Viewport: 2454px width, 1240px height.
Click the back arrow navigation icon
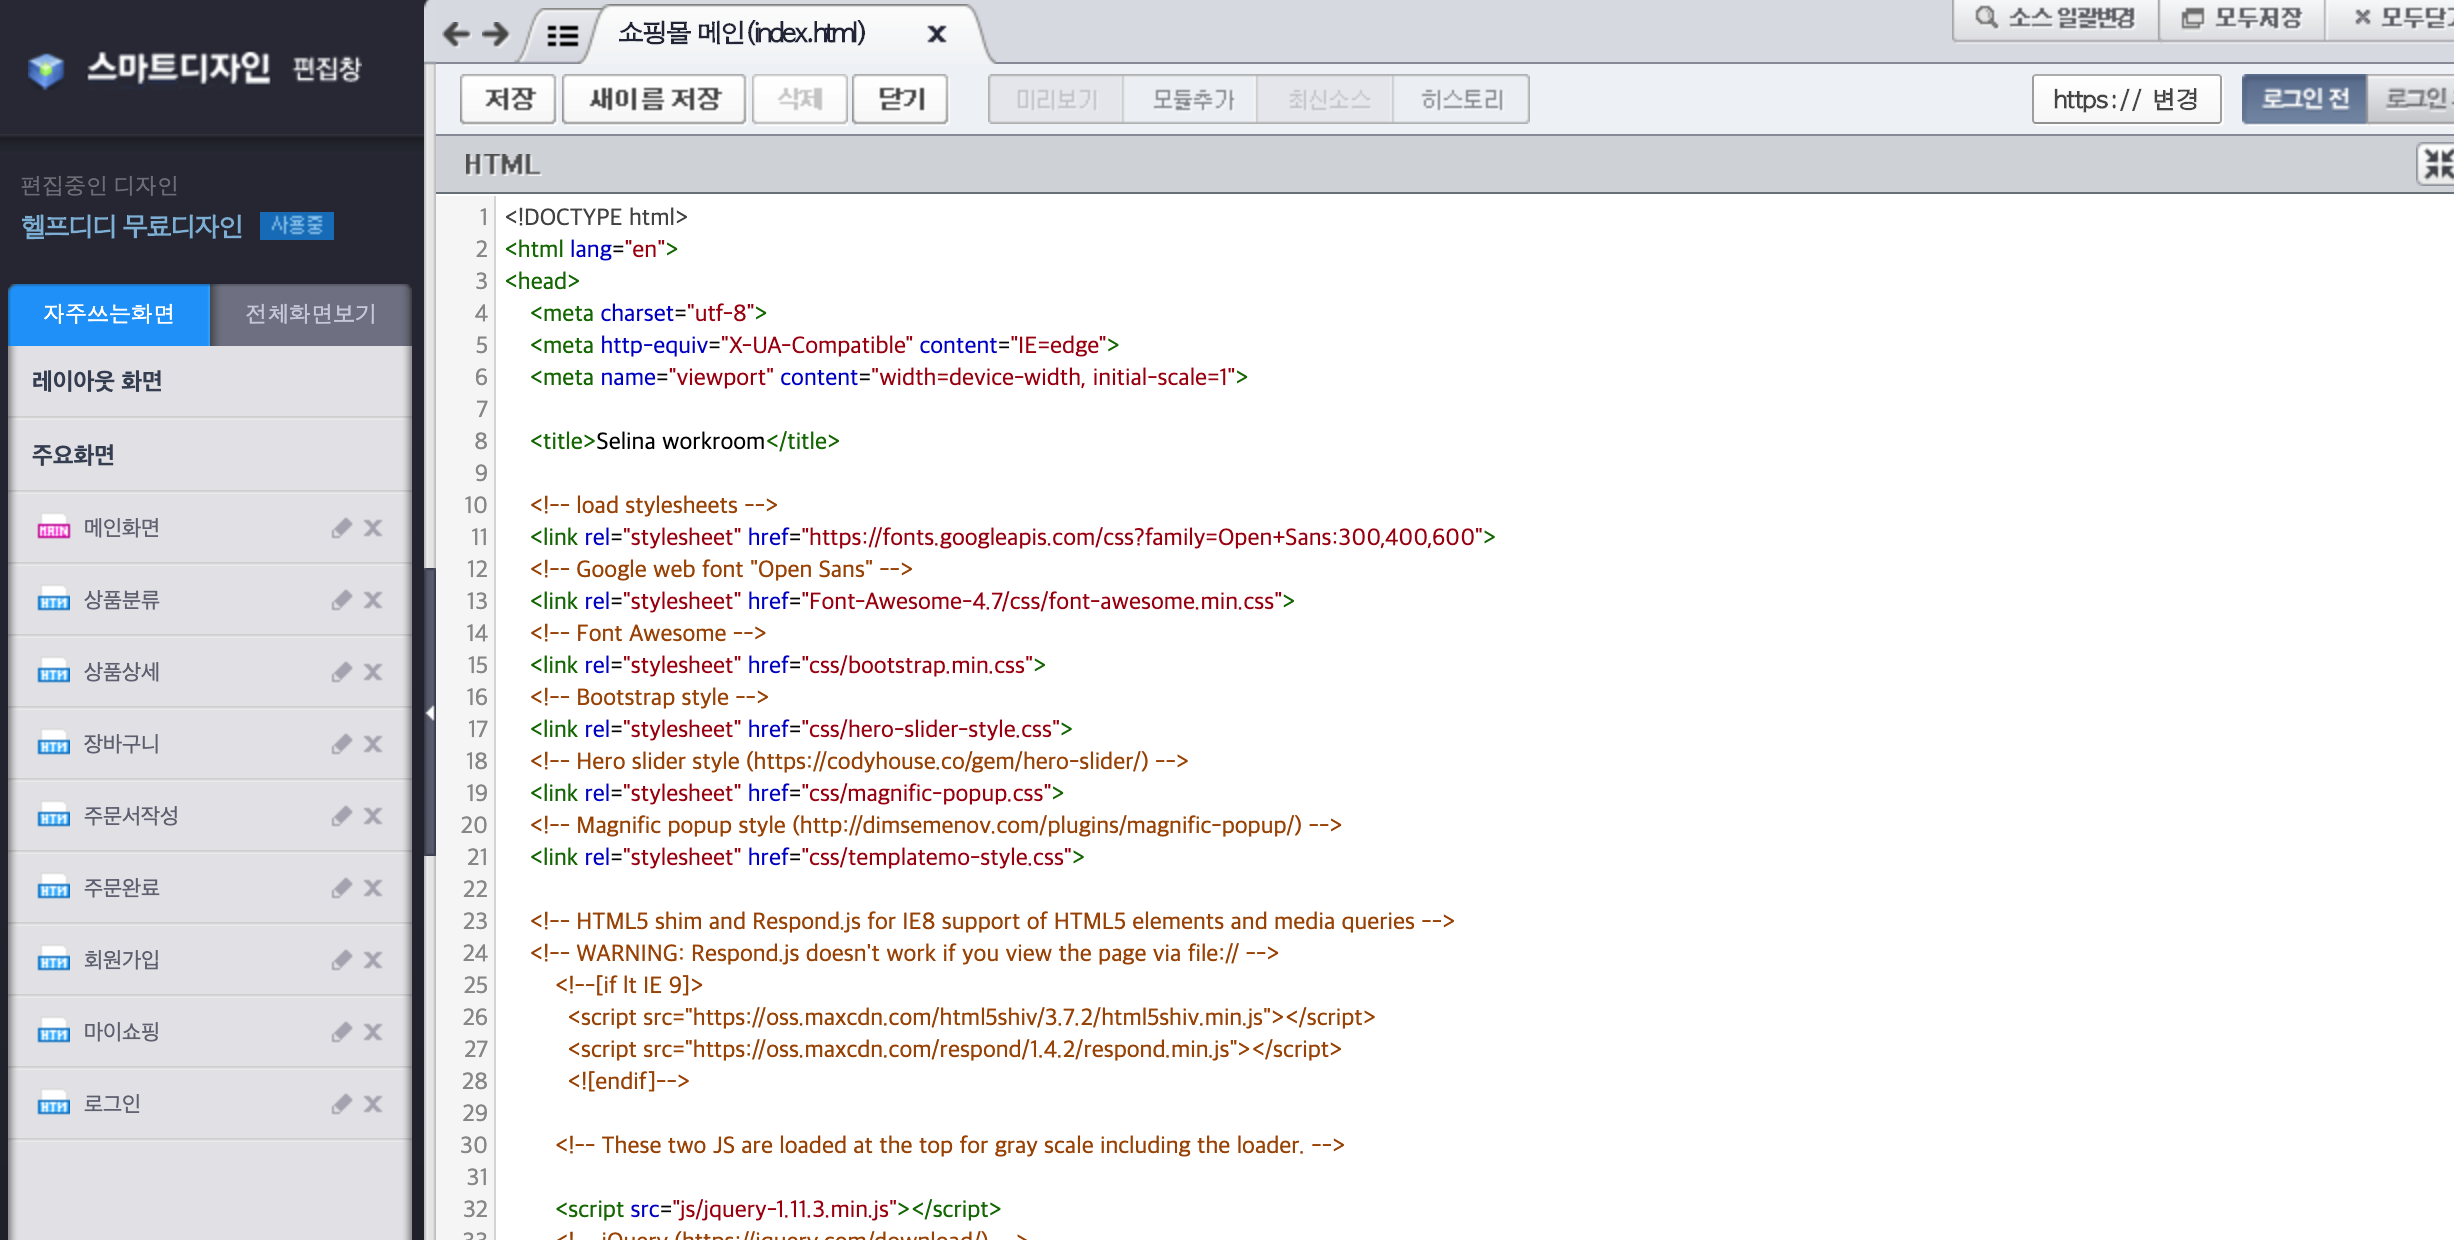tap(456, 34)
